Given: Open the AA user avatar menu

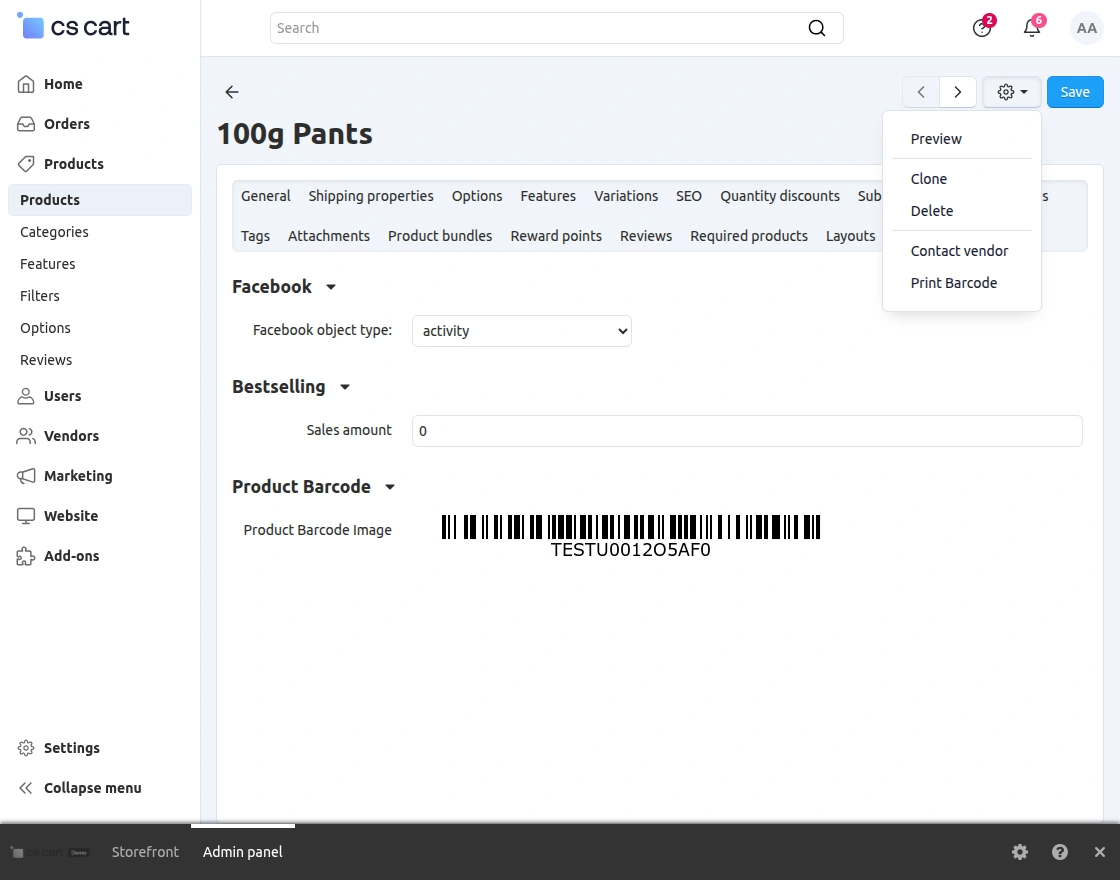Looking at the screenshot, I should click(x=1086, y=28).
